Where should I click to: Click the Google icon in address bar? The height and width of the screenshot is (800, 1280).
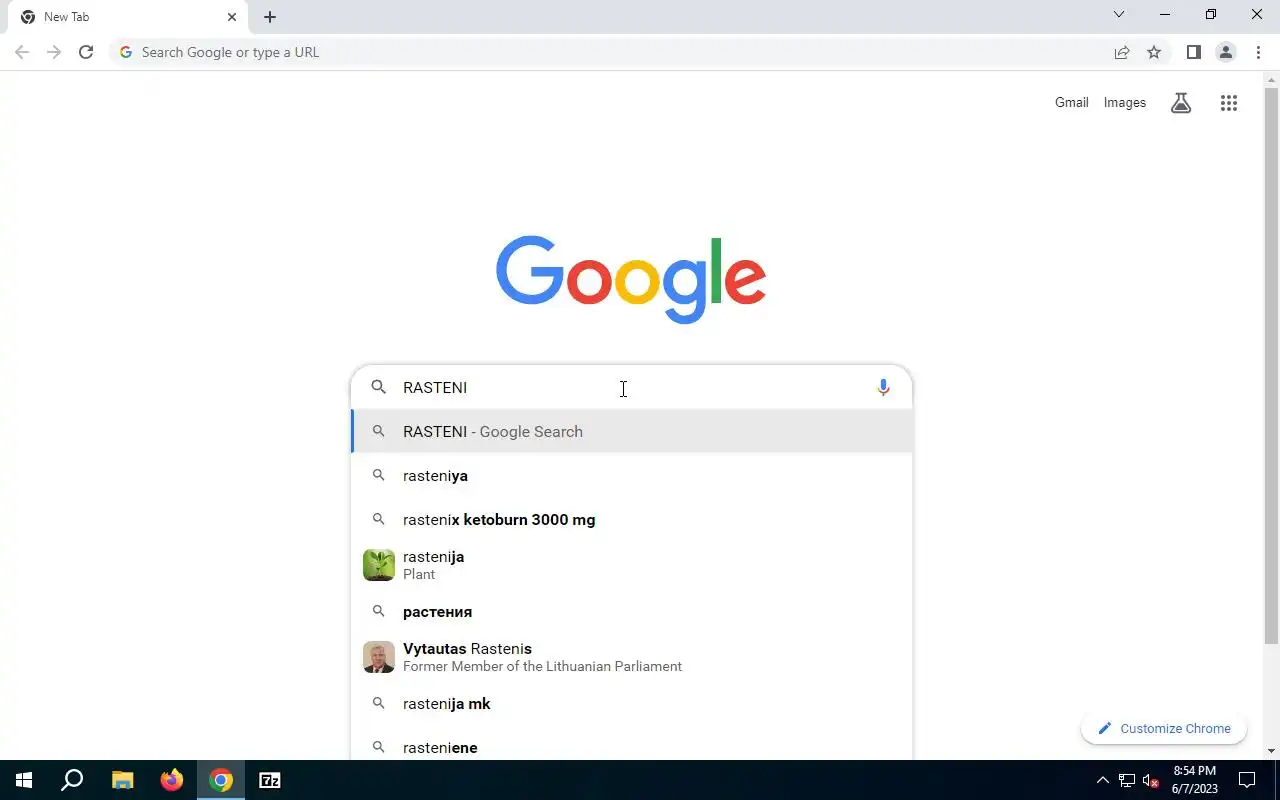click(126, 52)
